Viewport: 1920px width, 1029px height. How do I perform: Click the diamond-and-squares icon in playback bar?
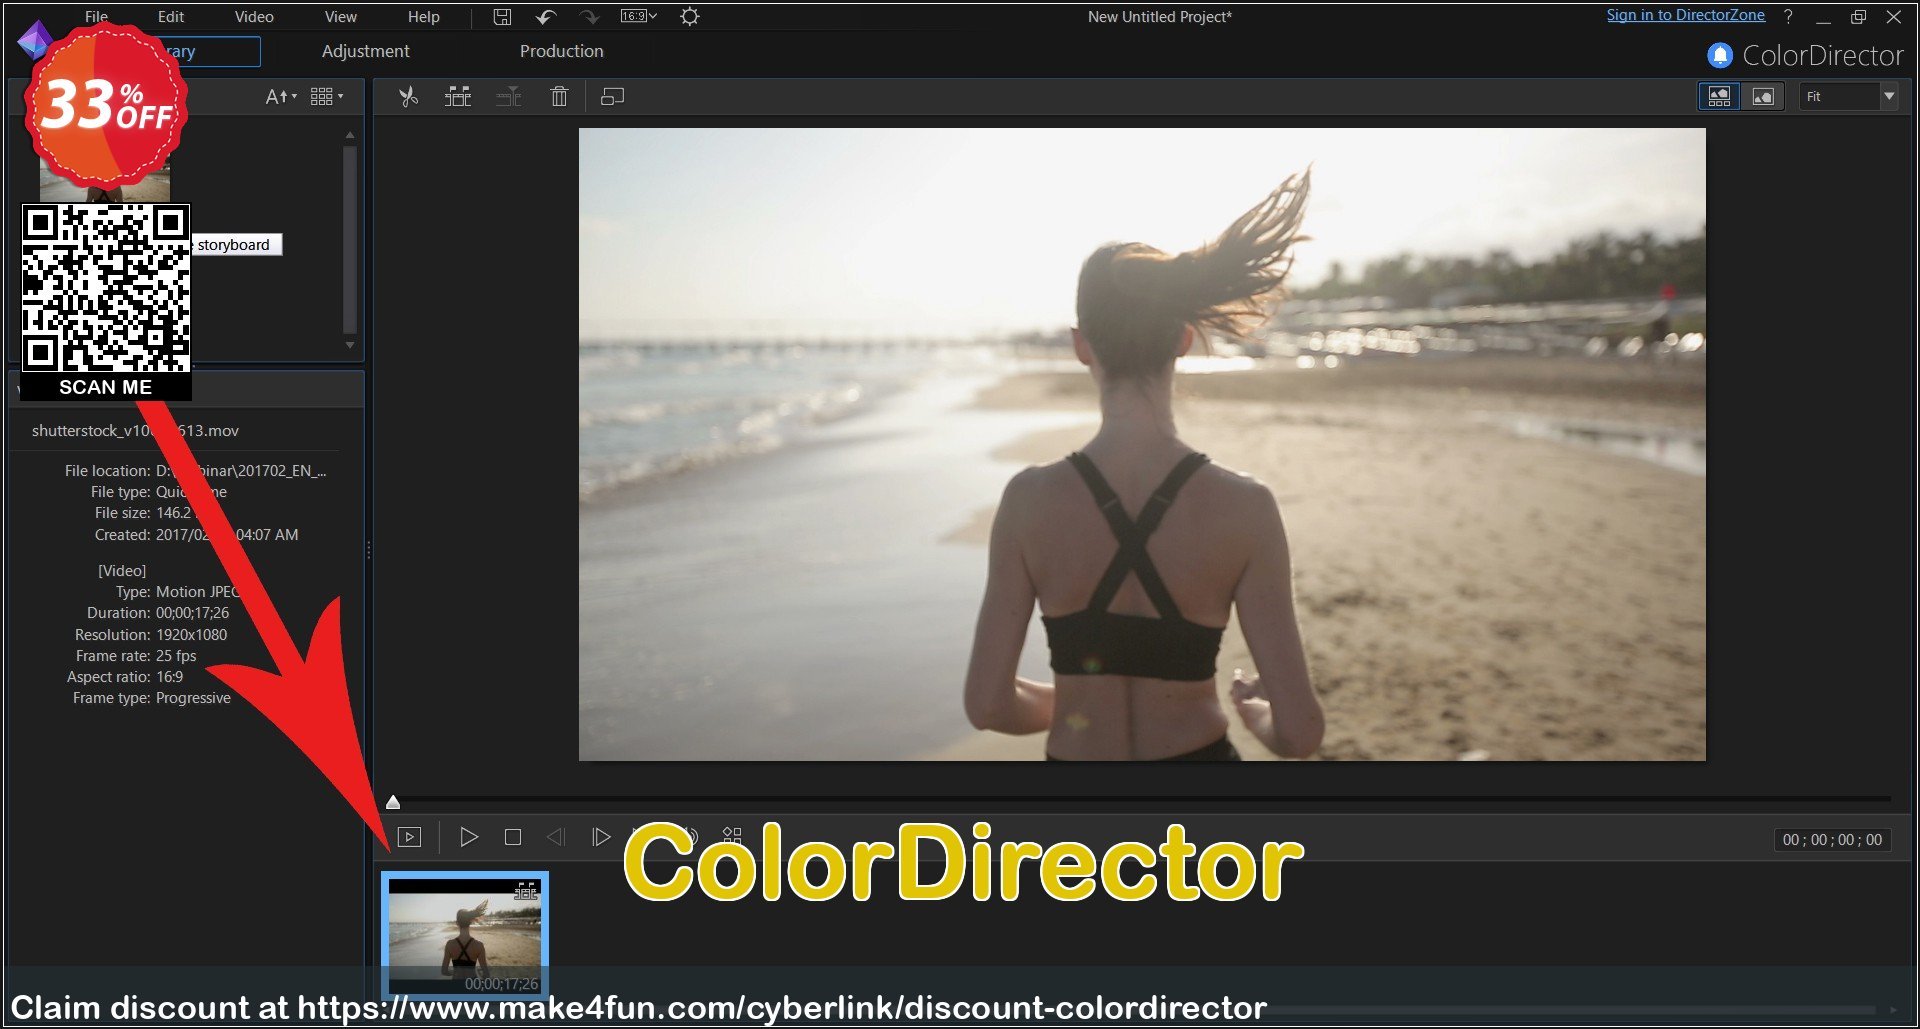(732, 836)
